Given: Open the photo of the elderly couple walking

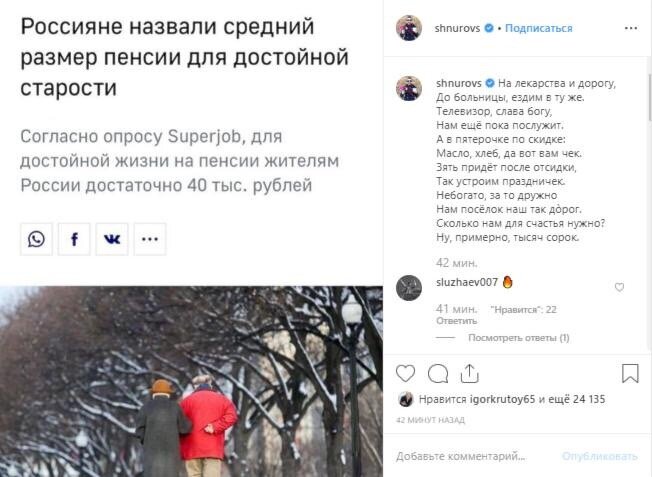Looking at the screenshot, I should point(191,381).
